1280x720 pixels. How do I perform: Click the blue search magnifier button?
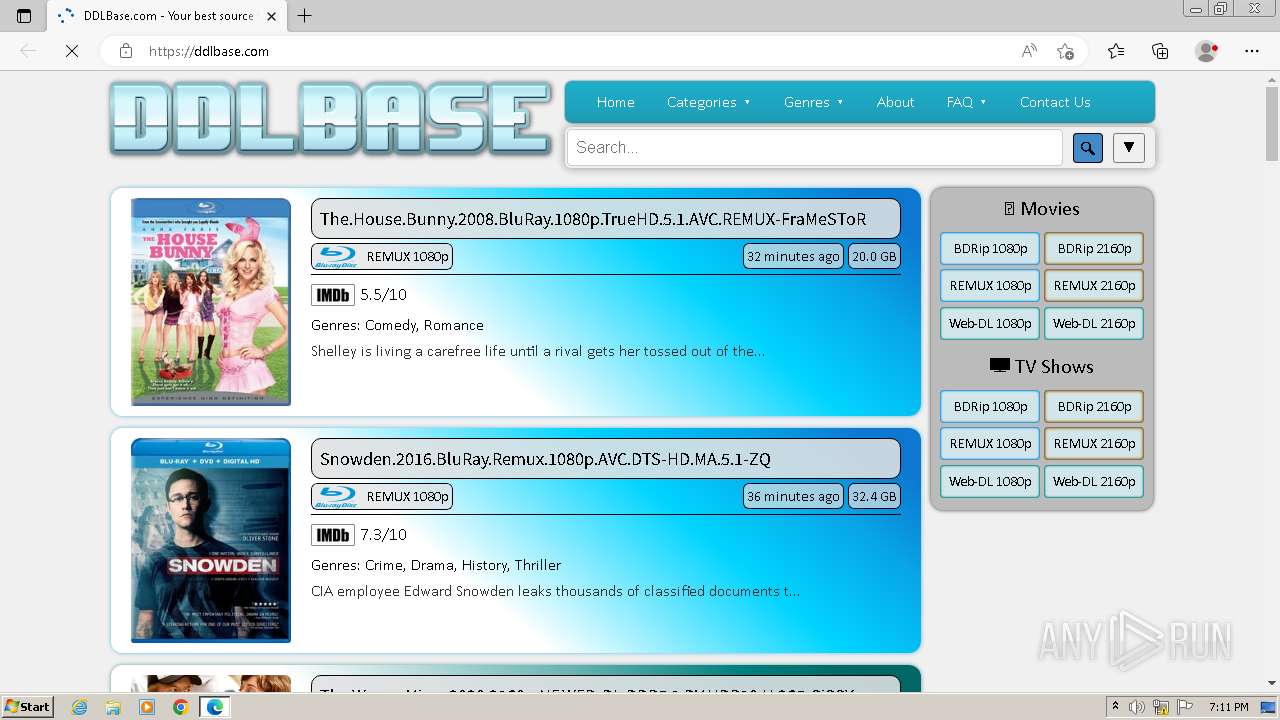1087,148
